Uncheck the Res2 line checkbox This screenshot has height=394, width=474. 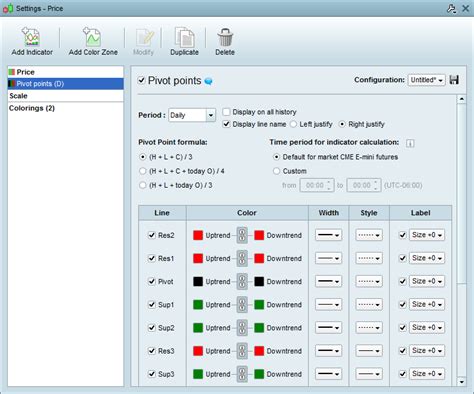(152, 235)
